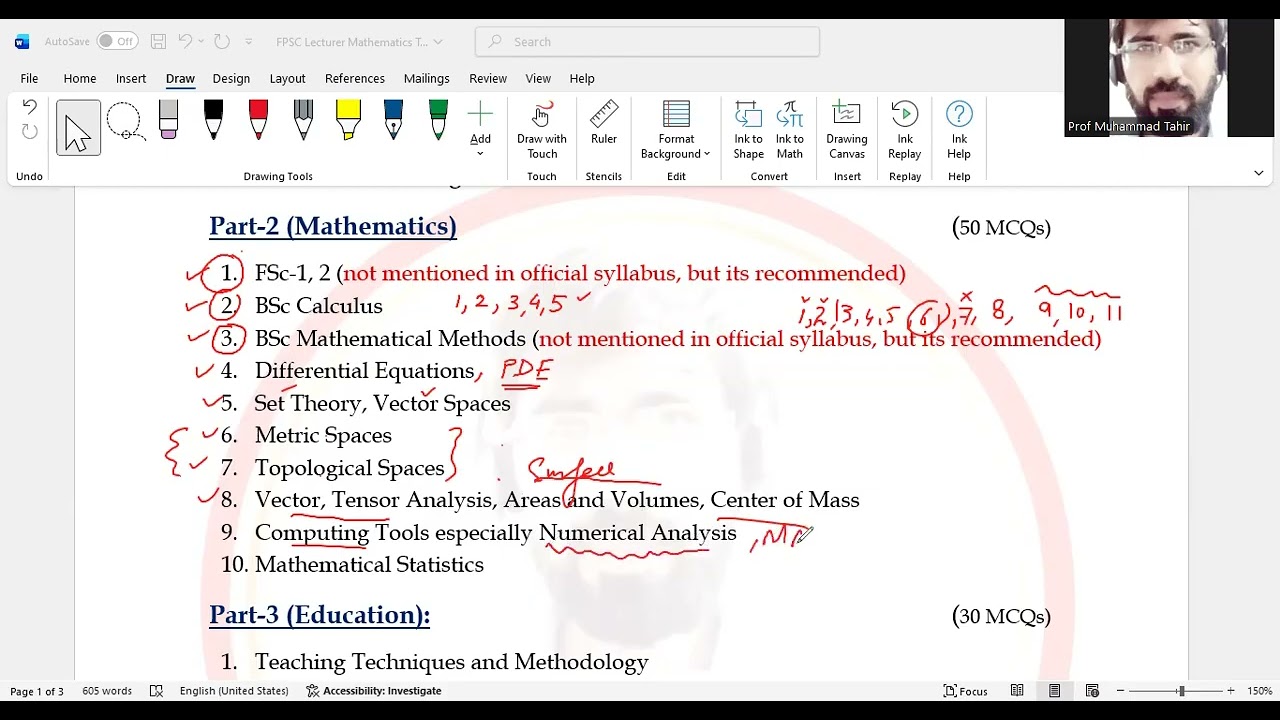1280x720 pixels.
Task: Switch to Read Mode view
Action: (1017, 691)
